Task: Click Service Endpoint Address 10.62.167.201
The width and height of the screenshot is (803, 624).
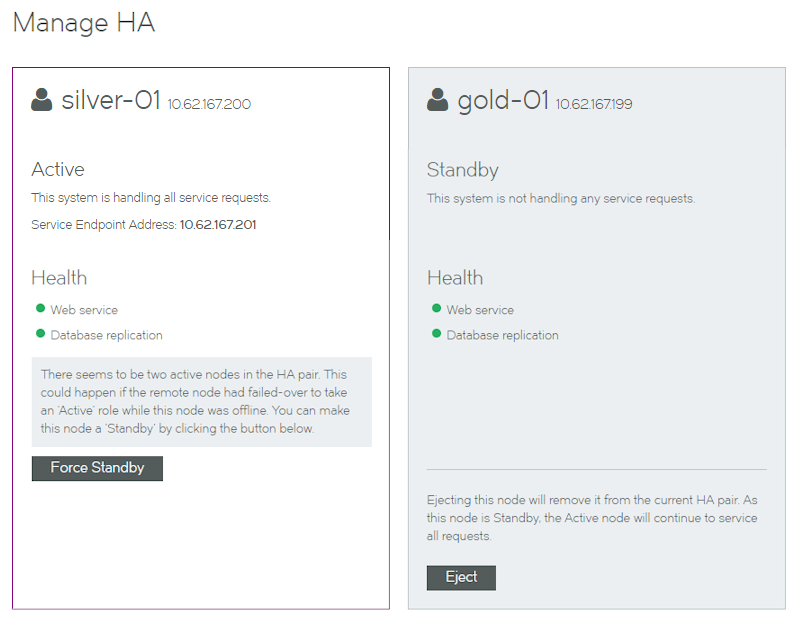Action: (x=218, y=224)
